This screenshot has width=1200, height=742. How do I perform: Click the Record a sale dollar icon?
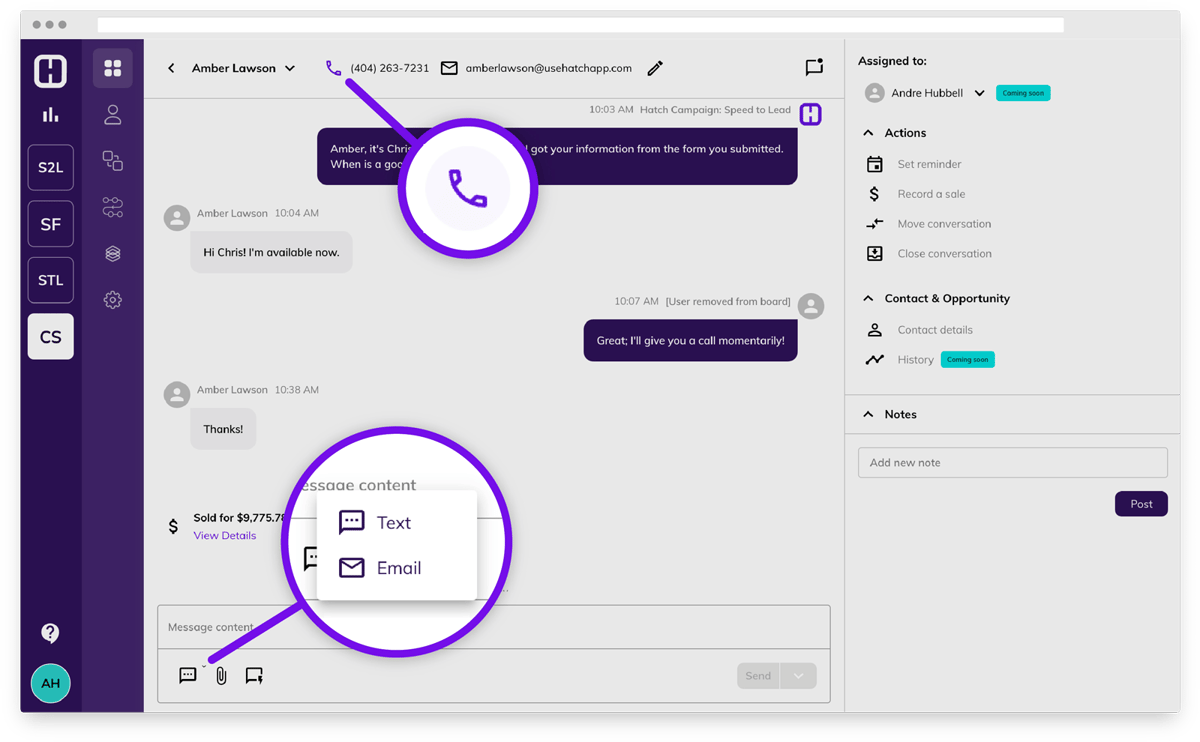[x=875, y=193]
